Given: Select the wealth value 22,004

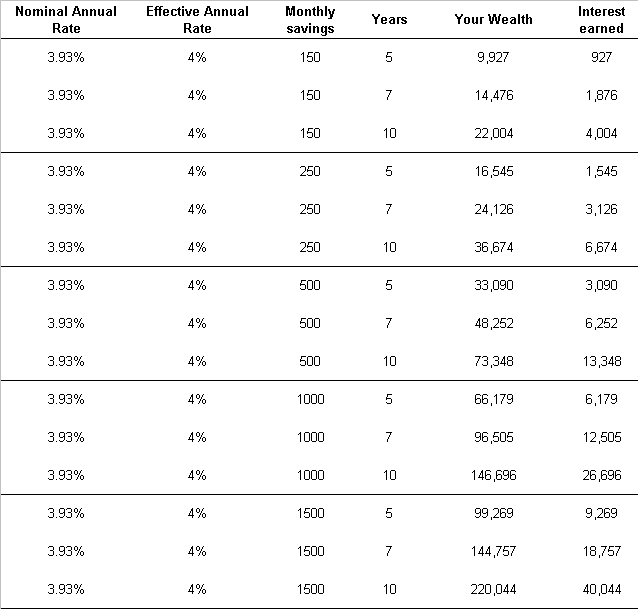Looking at the screenshot, I should (494, 133).
